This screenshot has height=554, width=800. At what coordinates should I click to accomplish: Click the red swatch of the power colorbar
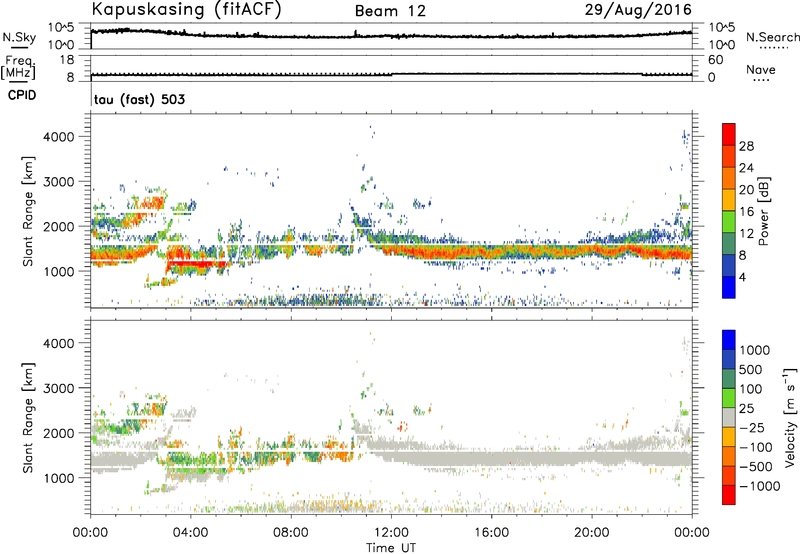pyautogui.click(x=729, y=134)
